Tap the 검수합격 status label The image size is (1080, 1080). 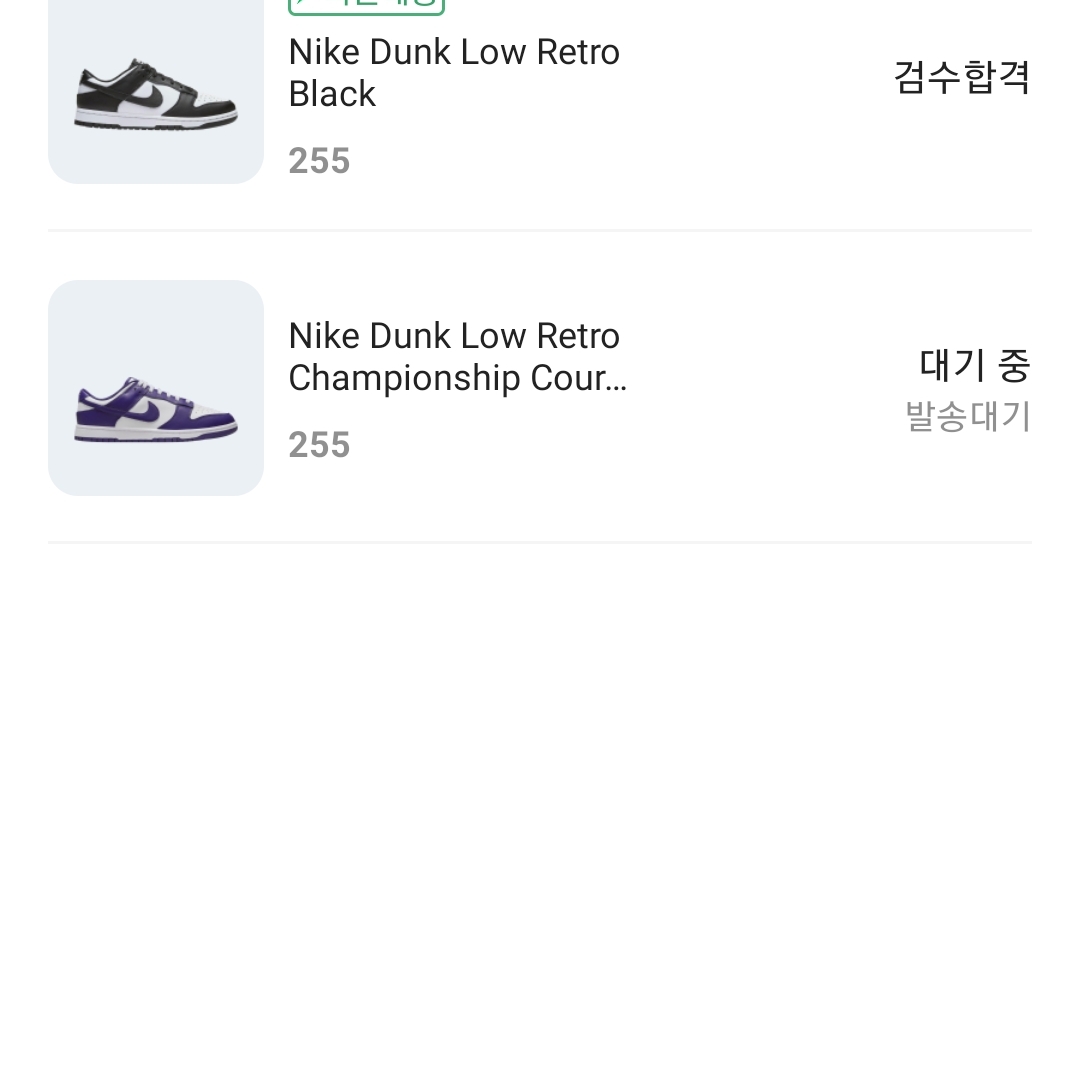tap(962, 77)
